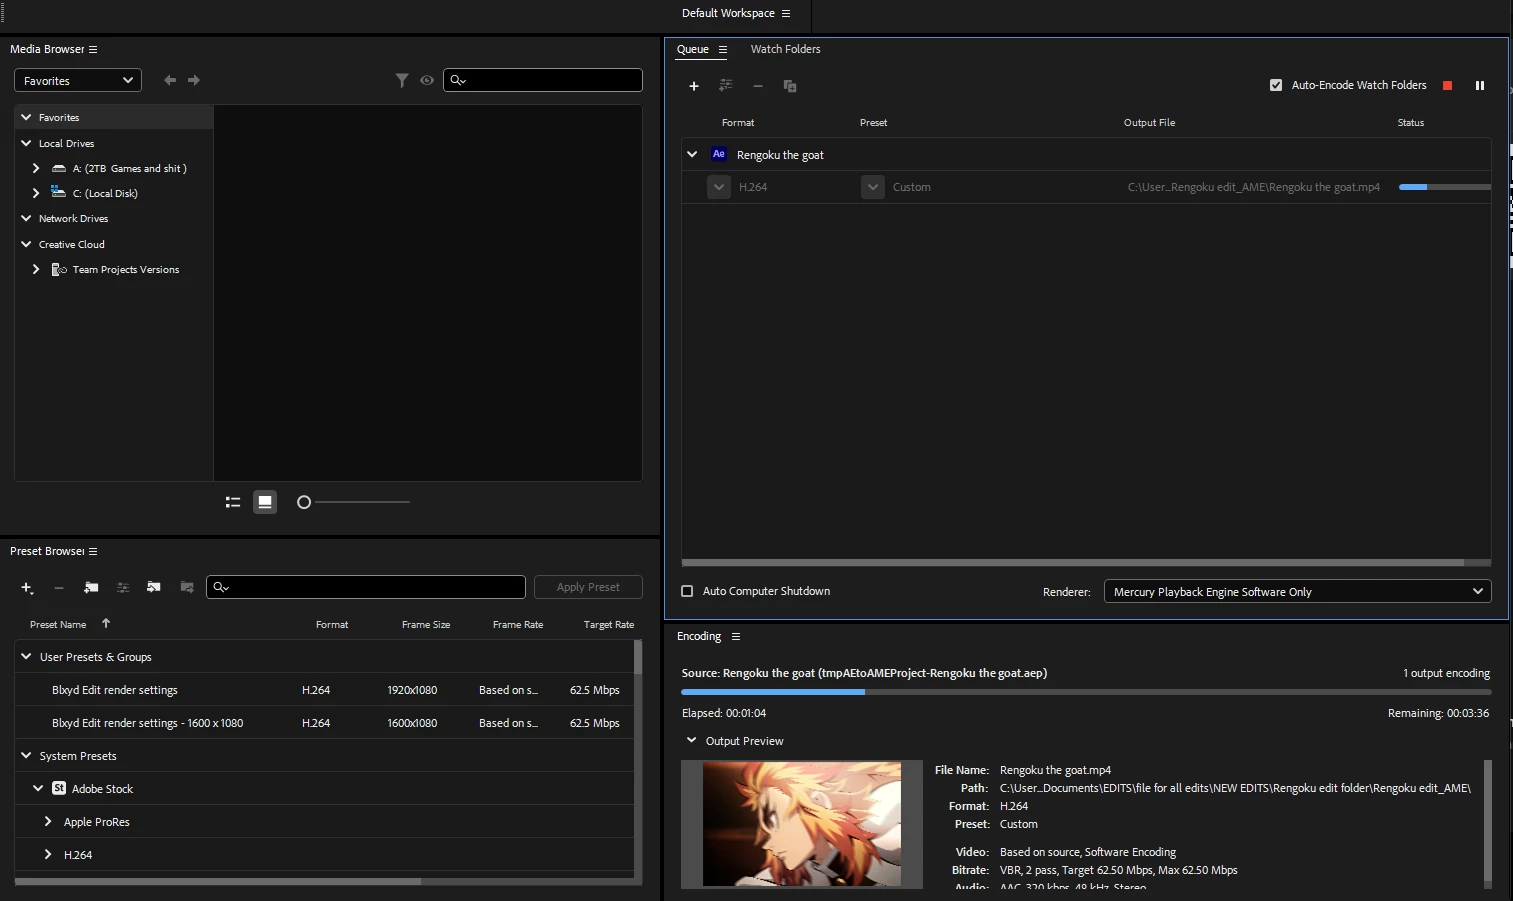Select the Preset Browser panel tab
1513x901 pixels.
(x=47, y=551)
